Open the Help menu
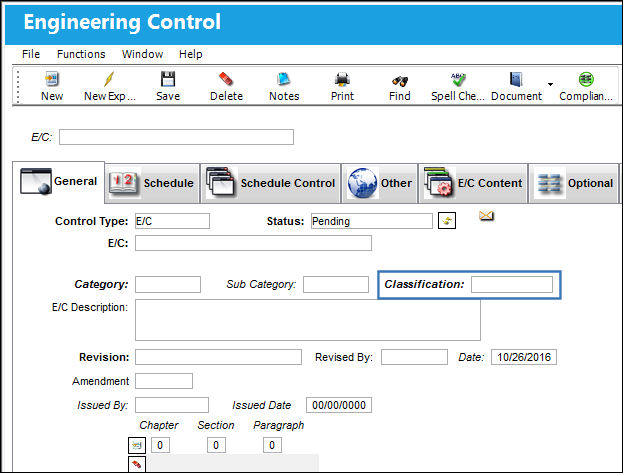 pyautogui.click(x=190, y=54)
